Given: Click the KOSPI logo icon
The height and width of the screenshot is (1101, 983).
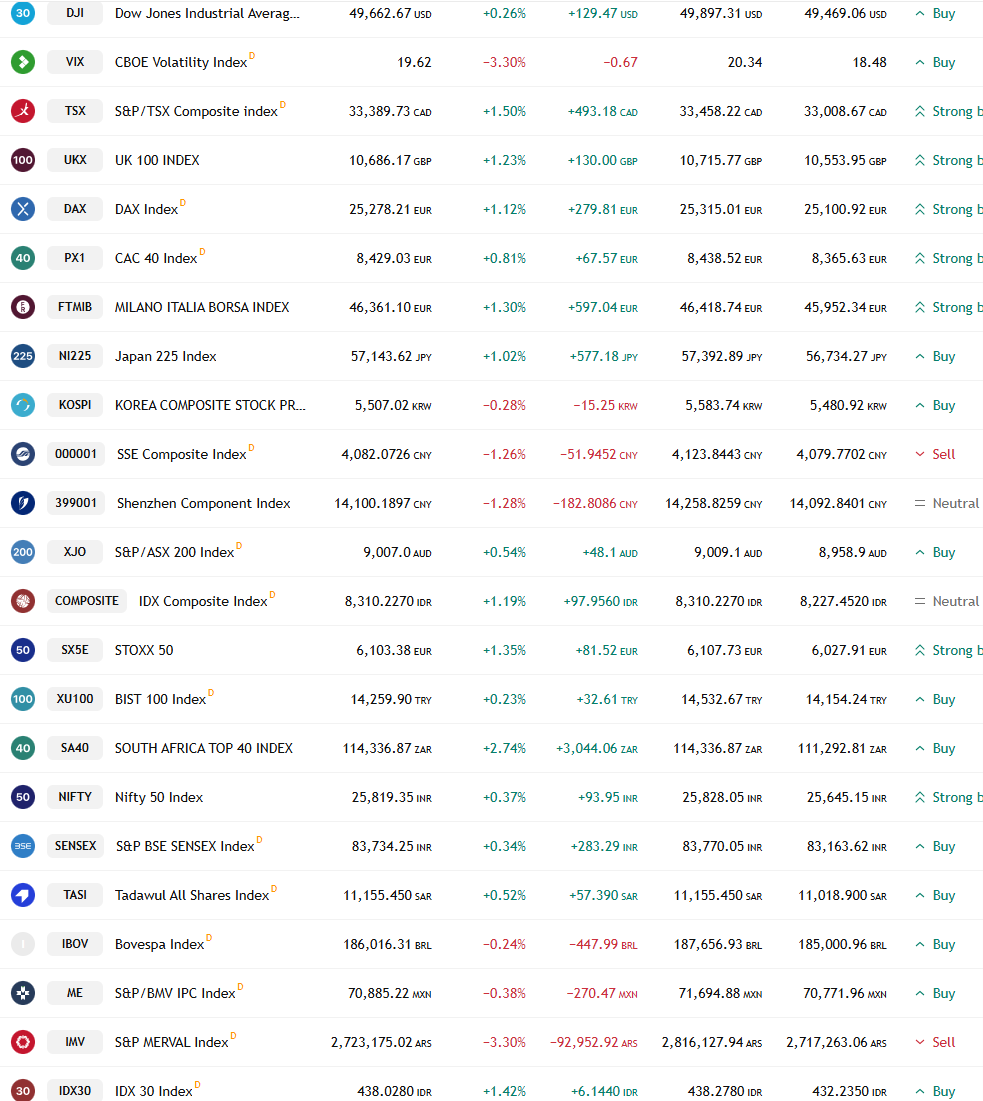Looking at the screenshot, I should coord(22,405).
